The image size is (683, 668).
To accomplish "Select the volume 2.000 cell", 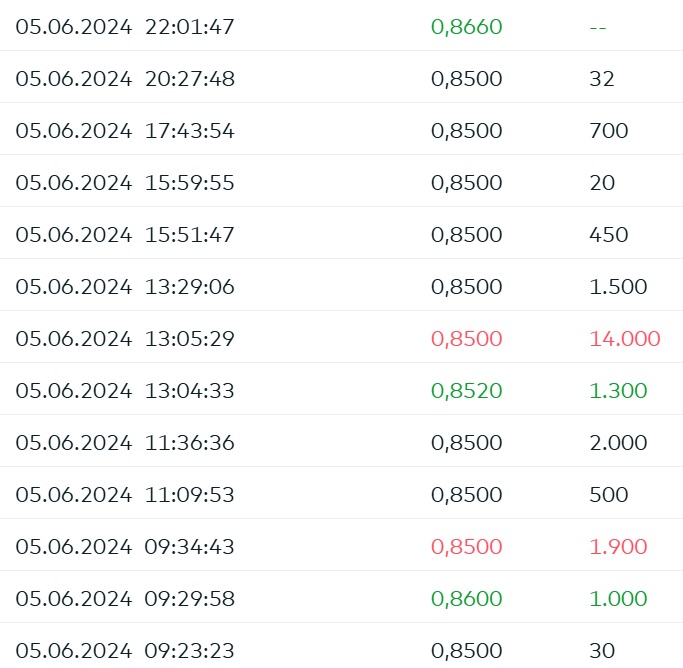I will (618, 443).
